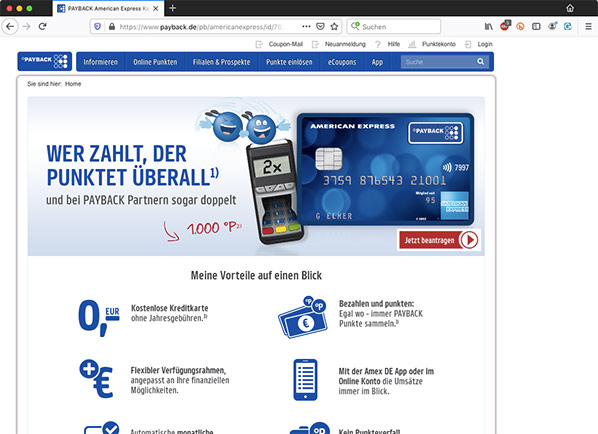The image size is (598, 434).
Task: Click the American Express card image
Action: (x=385, y=169)
